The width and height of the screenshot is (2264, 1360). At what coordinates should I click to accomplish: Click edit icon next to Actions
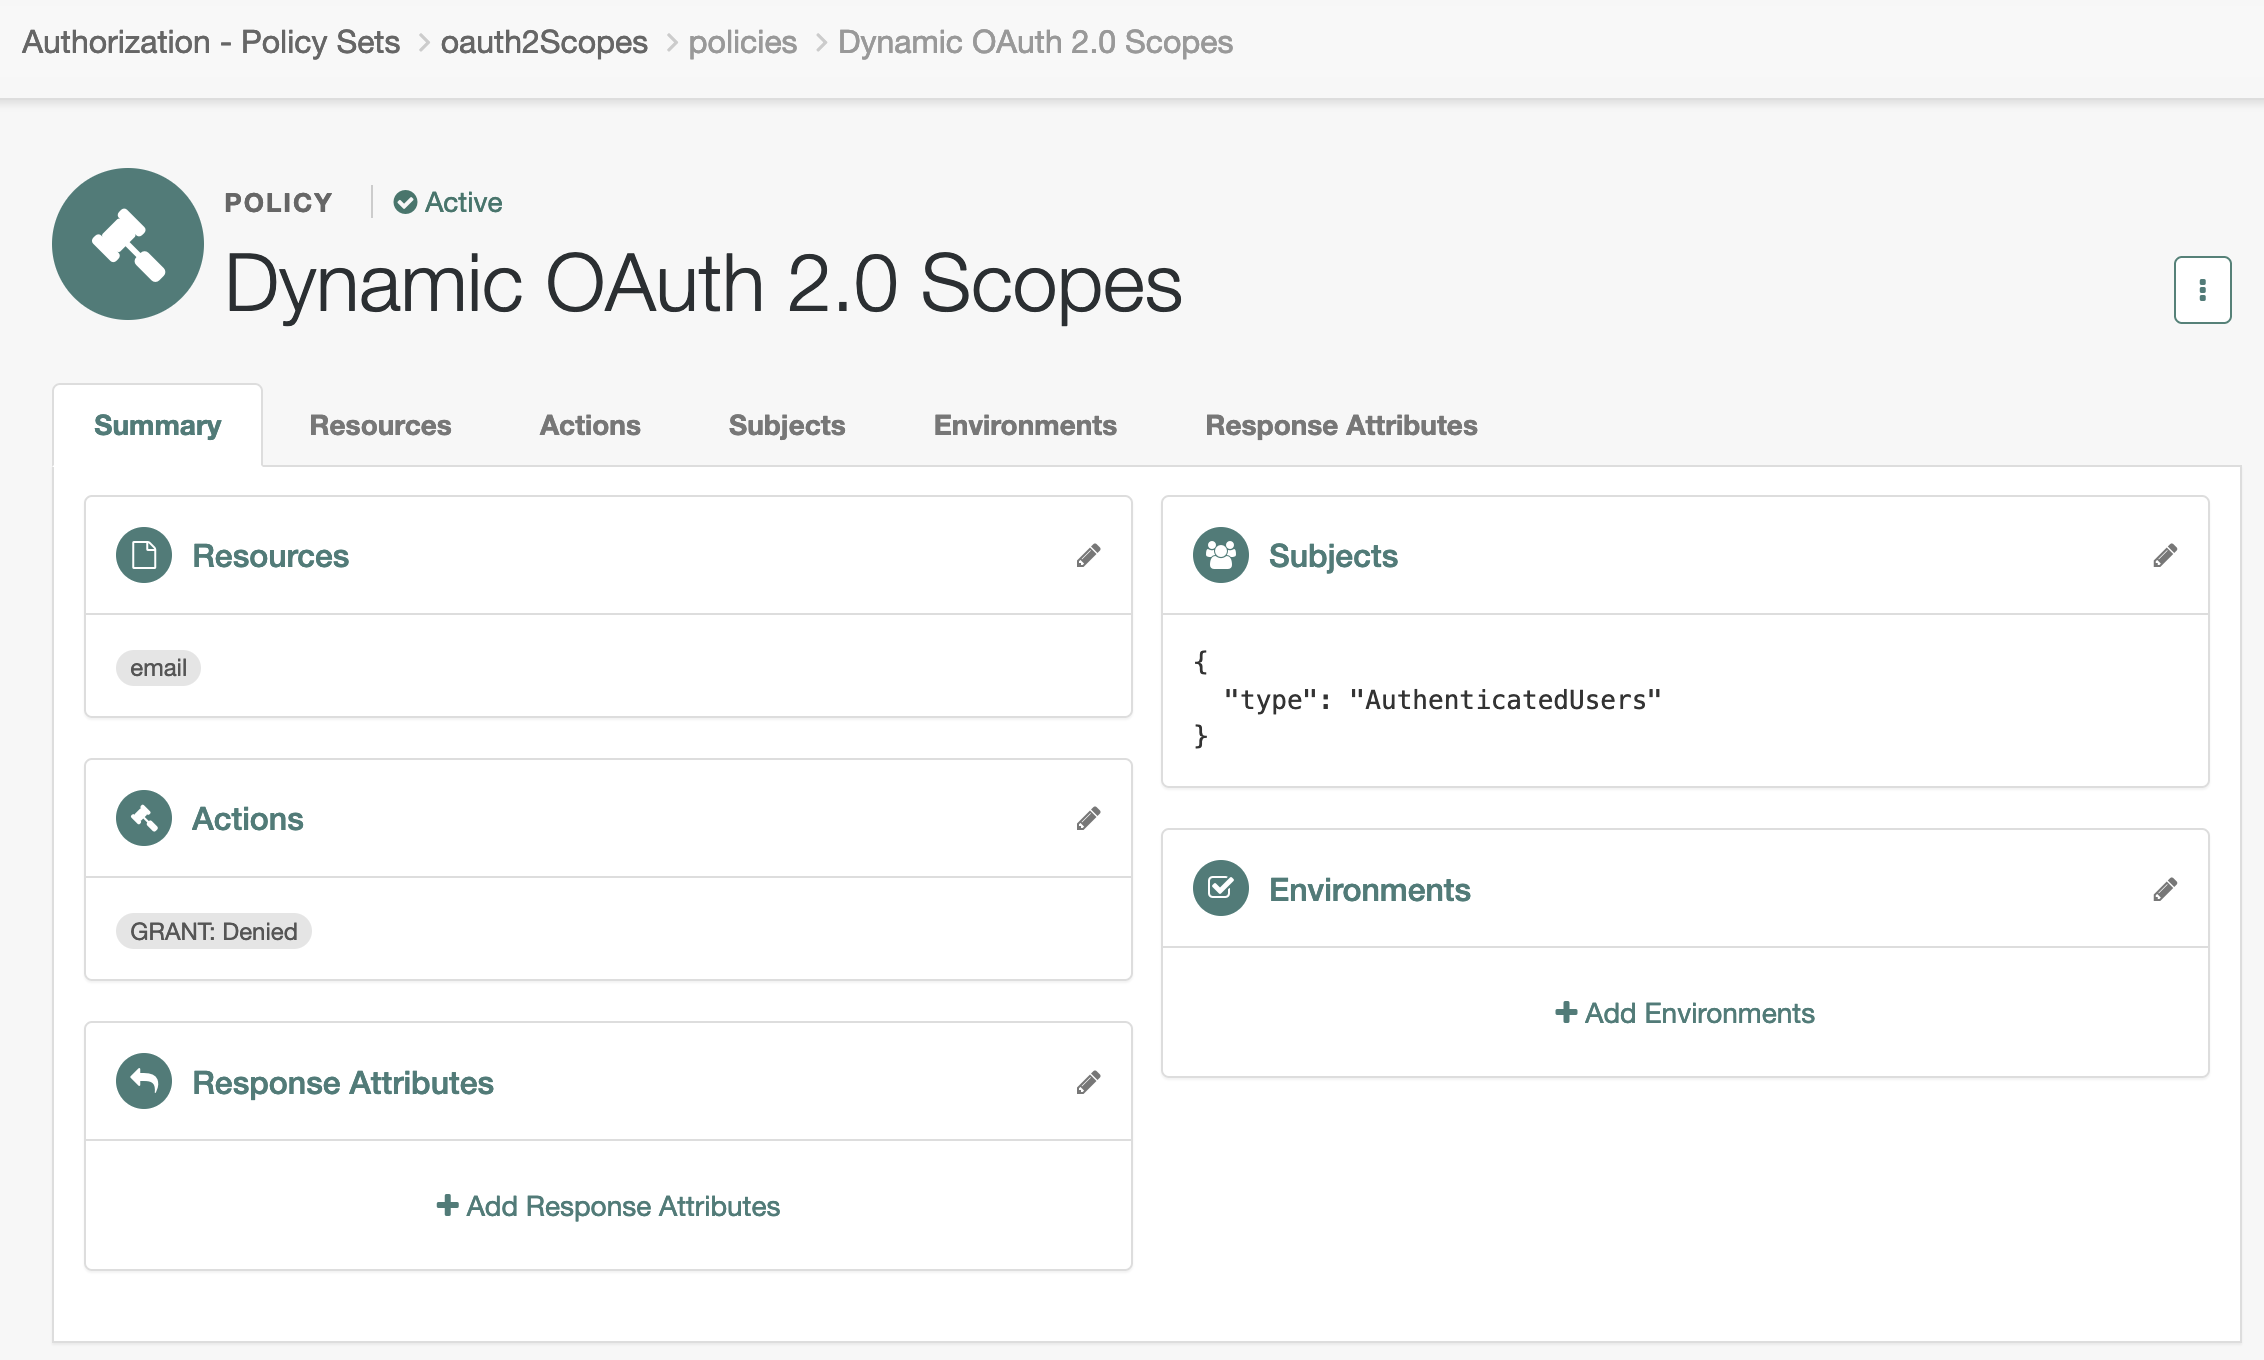click(x=1087, y=818)
